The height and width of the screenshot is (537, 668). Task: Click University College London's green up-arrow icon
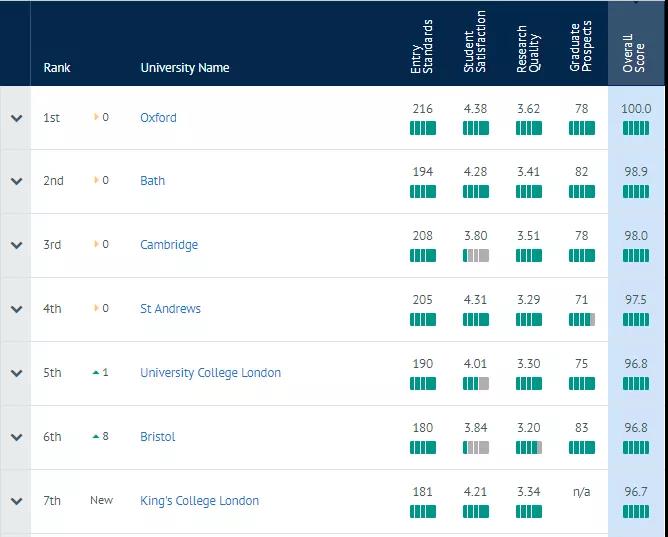(x=96, y=373)
